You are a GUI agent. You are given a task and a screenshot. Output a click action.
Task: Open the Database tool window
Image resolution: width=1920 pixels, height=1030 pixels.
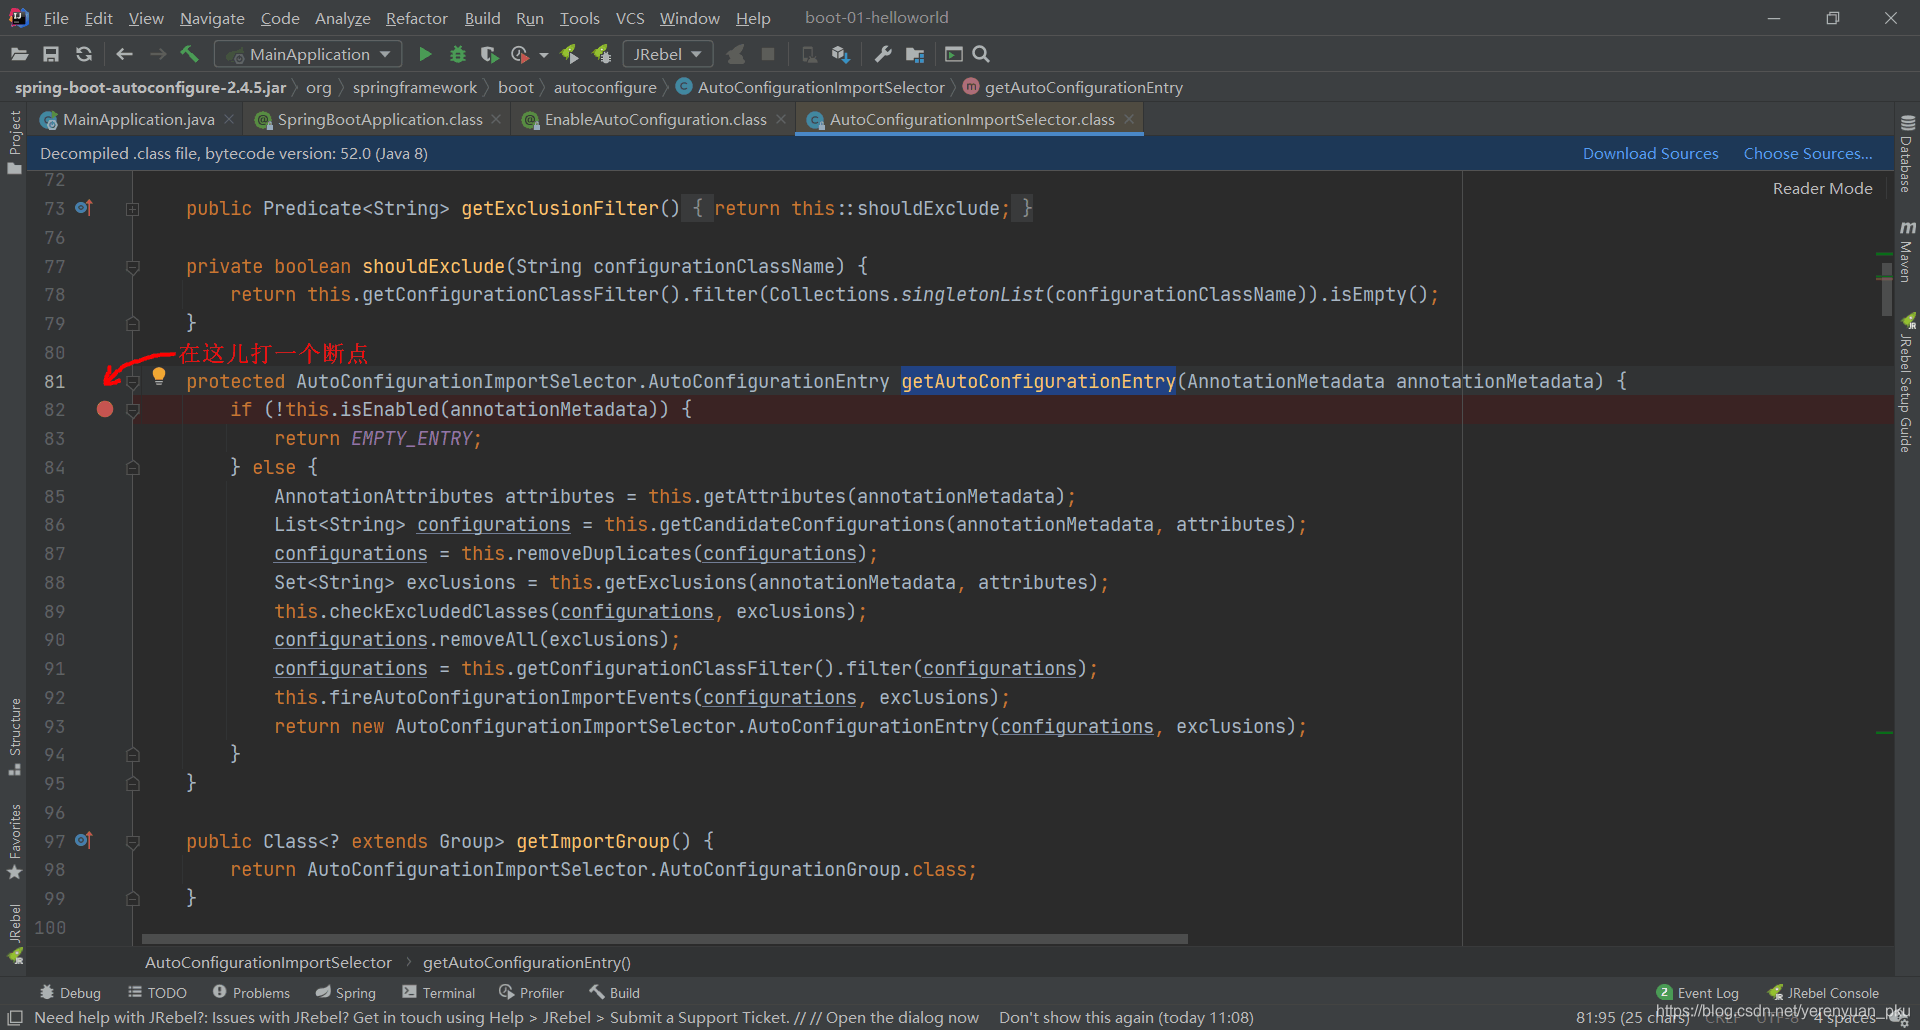pos(1907,153)
